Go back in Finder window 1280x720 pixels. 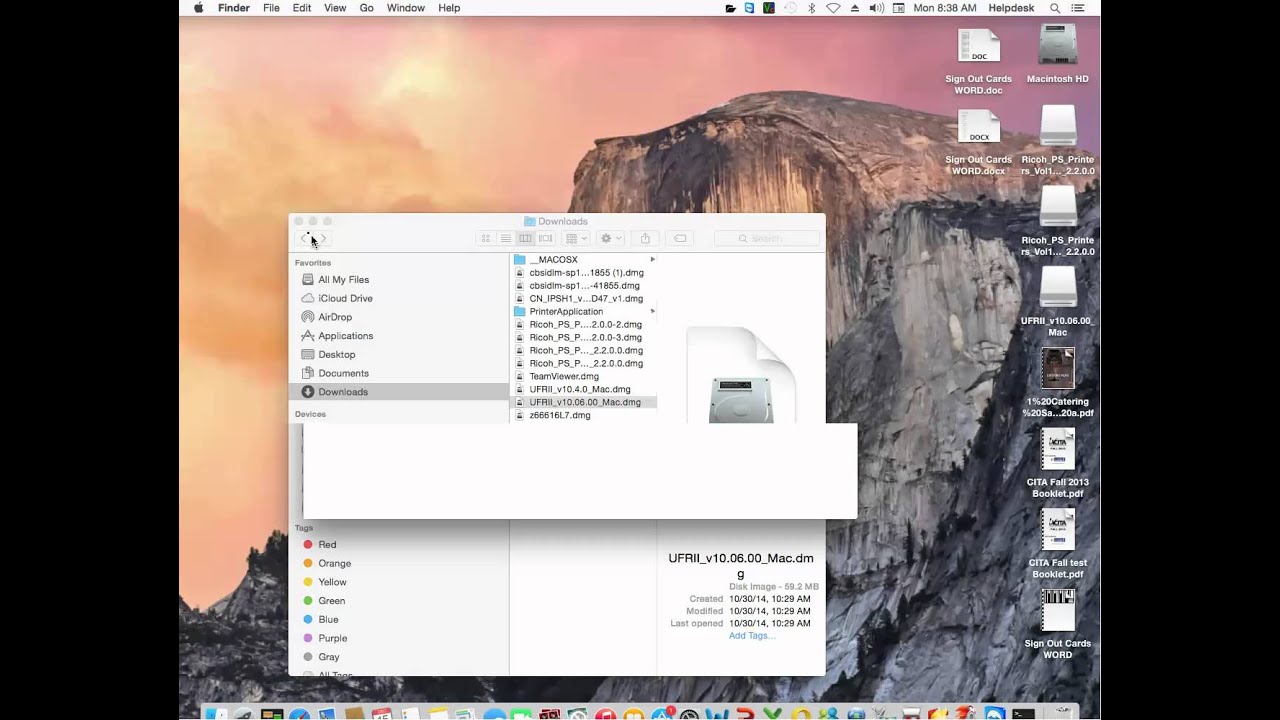[304, 238]
